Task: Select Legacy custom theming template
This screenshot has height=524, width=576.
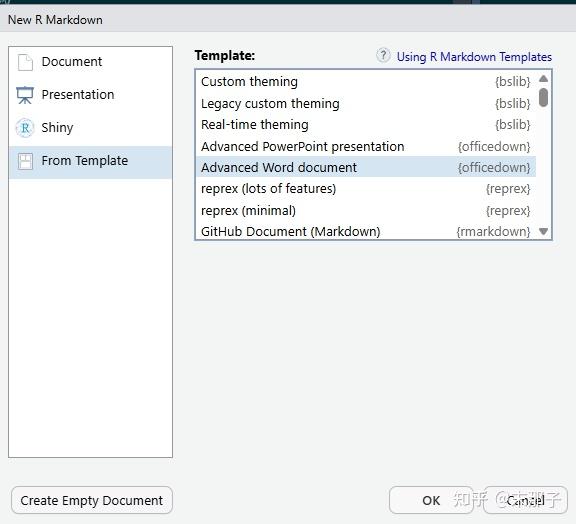Action: point(366,103)
